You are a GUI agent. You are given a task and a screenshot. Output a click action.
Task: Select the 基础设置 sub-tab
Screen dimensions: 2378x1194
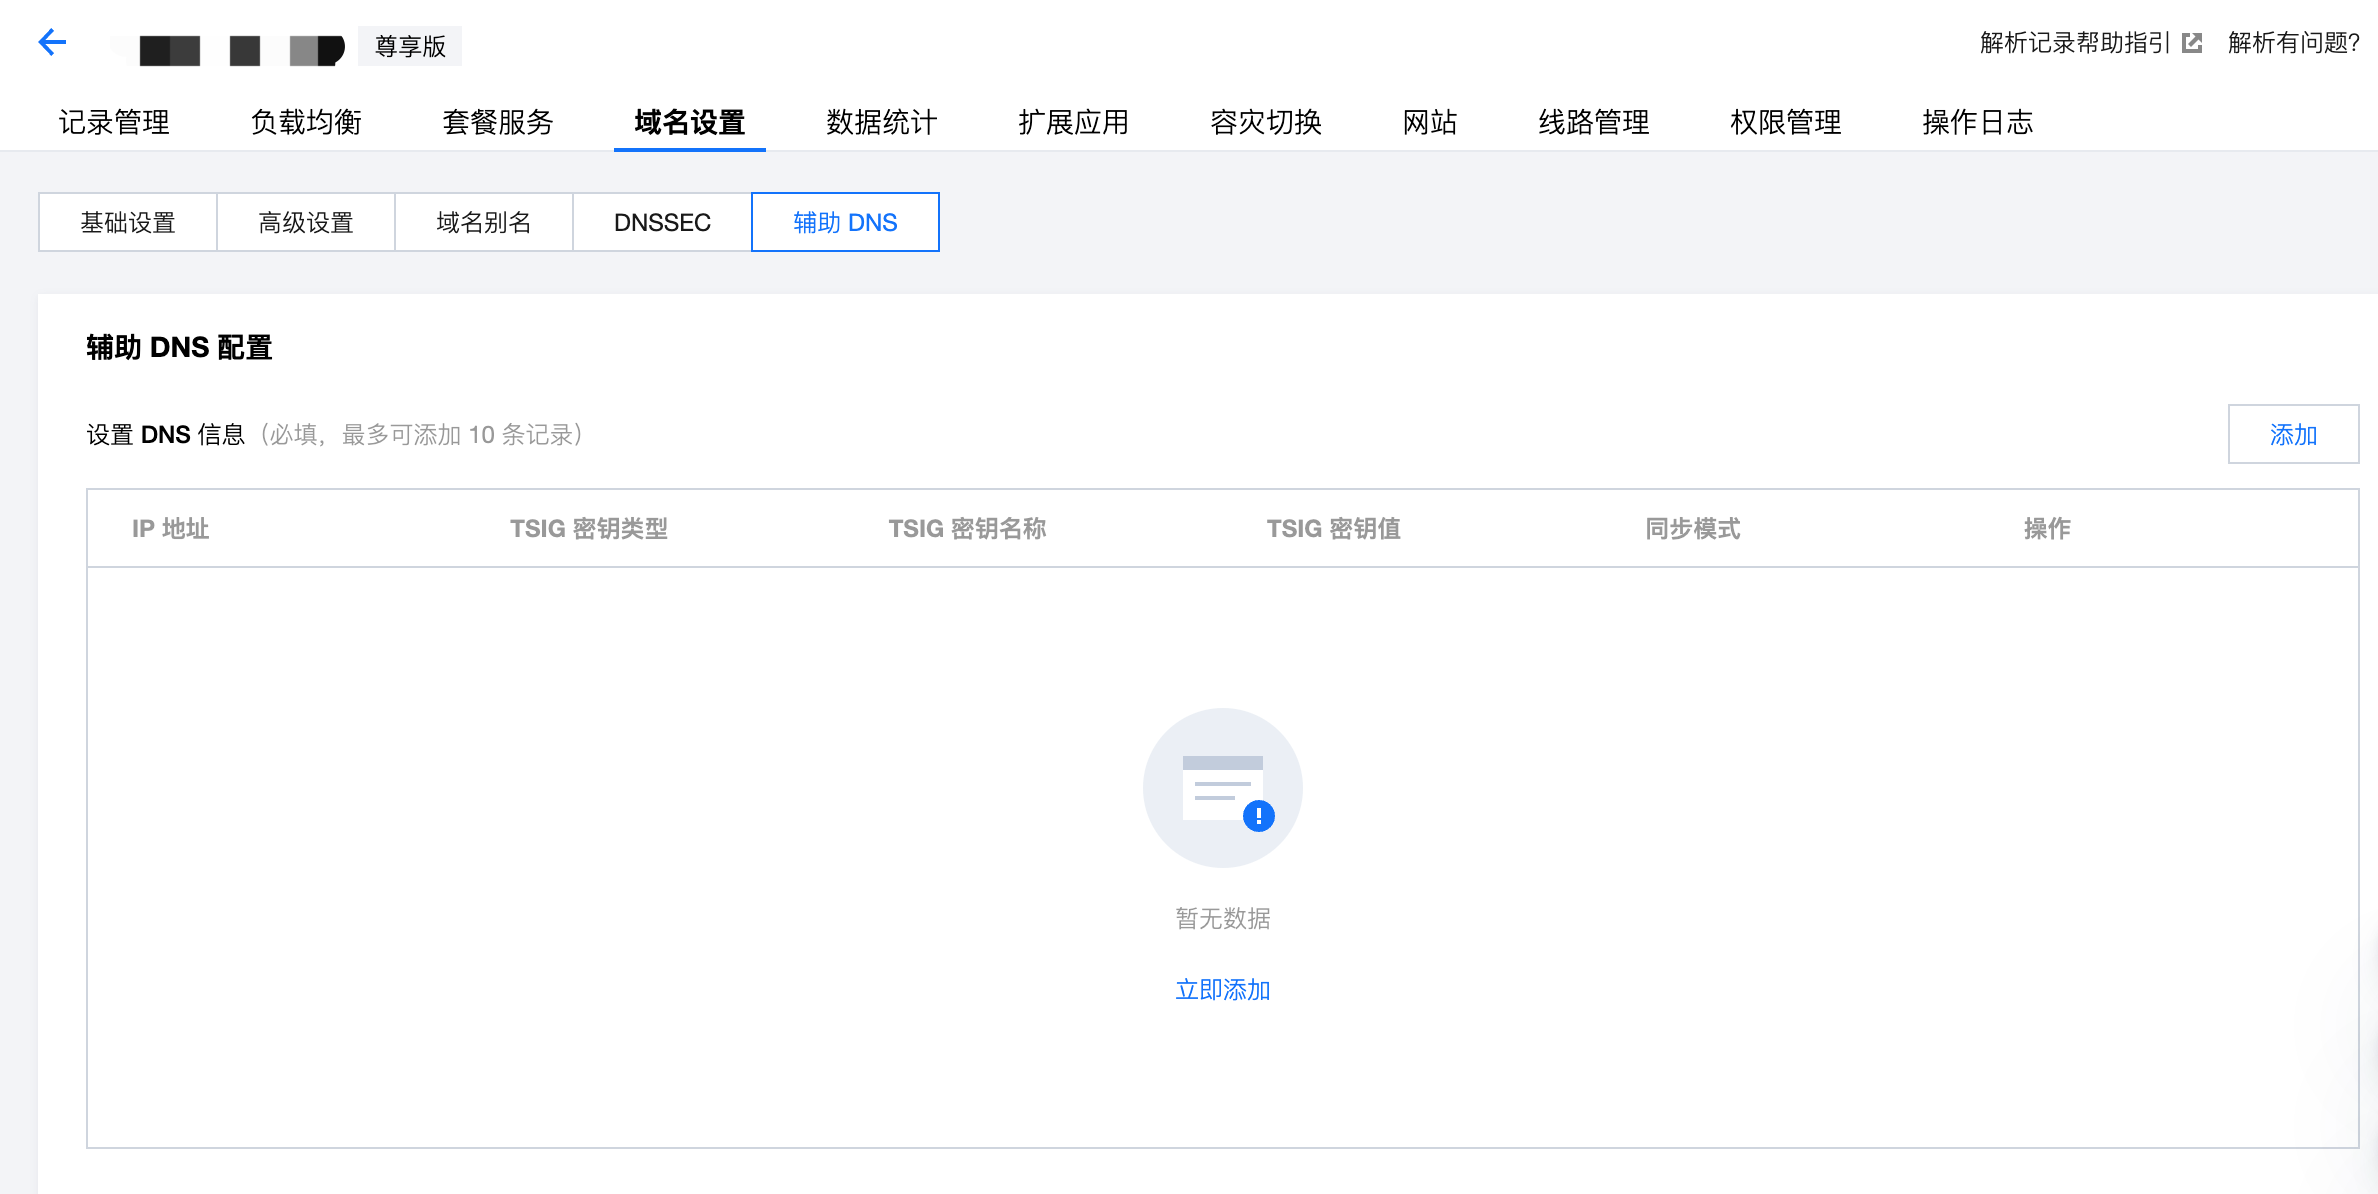pyautogui.click(x=128, y=222)
